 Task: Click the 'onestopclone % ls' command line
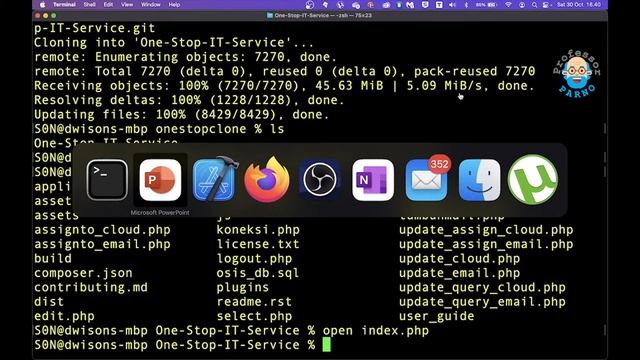(159, 129)
